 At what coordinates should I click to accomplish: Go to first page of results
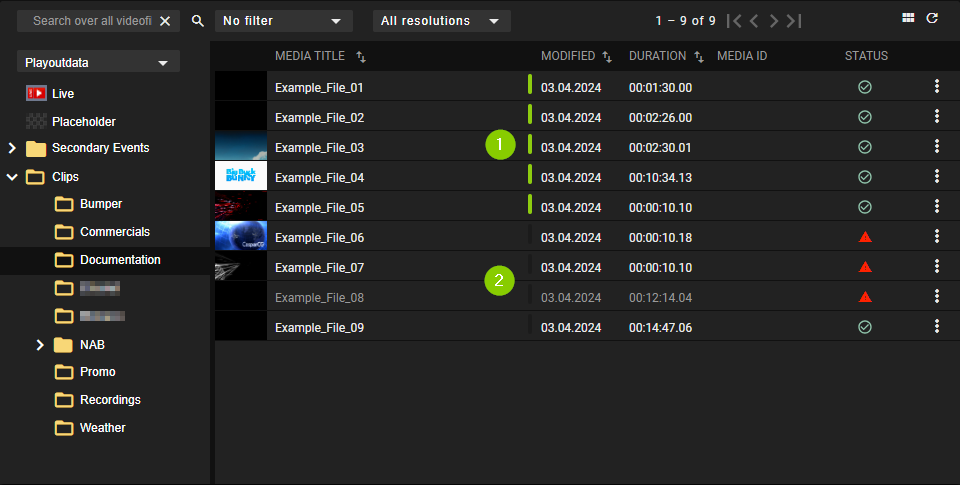[x=735, y=21]
